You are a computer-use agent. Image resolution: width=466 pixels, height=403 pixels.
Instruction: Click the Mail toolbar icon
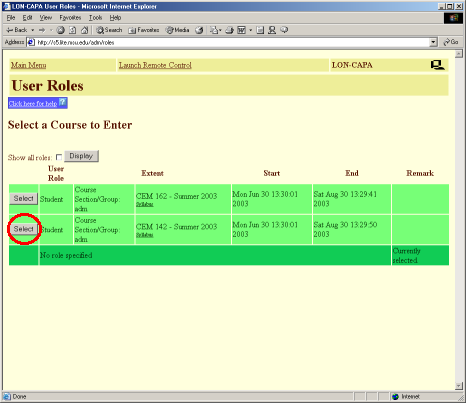(x=215, y=30)
